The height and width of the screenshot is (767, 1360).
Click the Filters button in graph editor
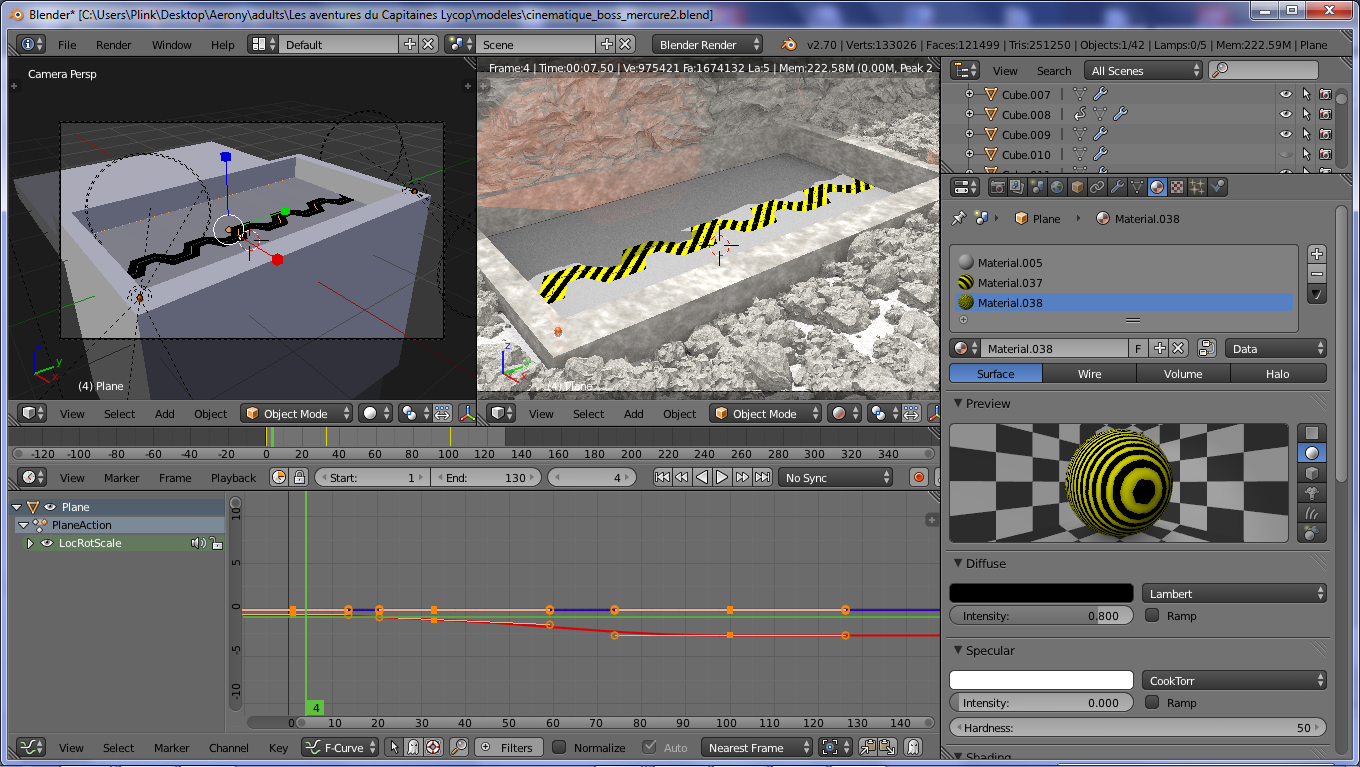click(x=508, y=747)
